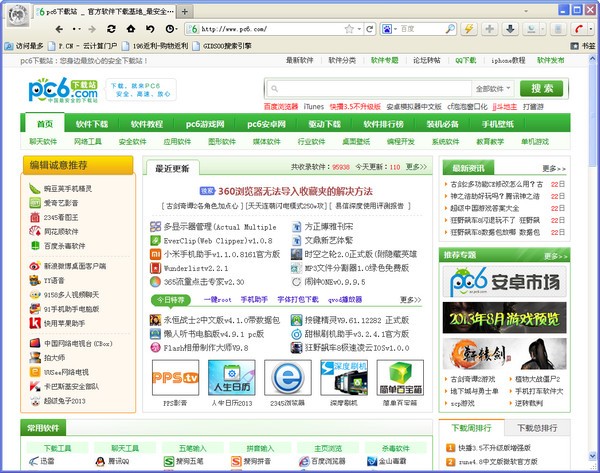This screenshot has width=600, height=473.
Task: Click the browser forward arrow
Action: point(92,29)
